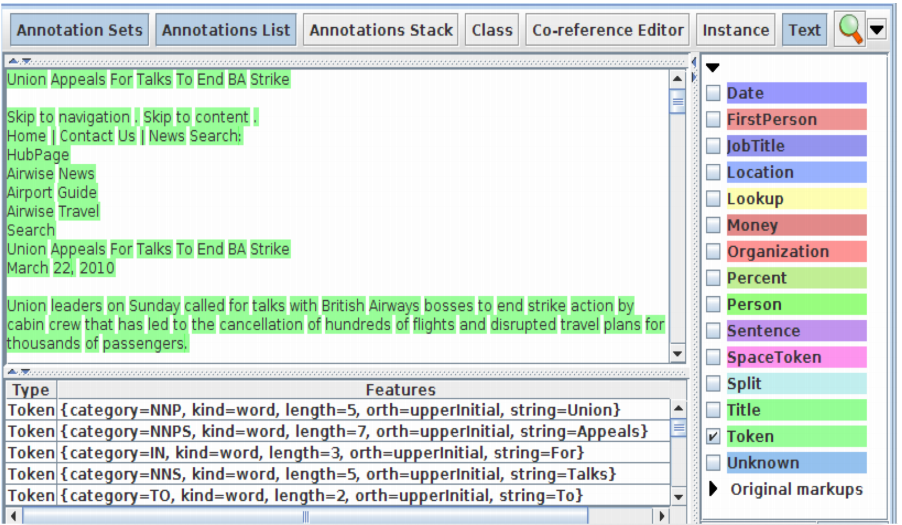902x525 pixels.
Task: Click the magnifying glass search icon
Action: click(x=850, y=30)
